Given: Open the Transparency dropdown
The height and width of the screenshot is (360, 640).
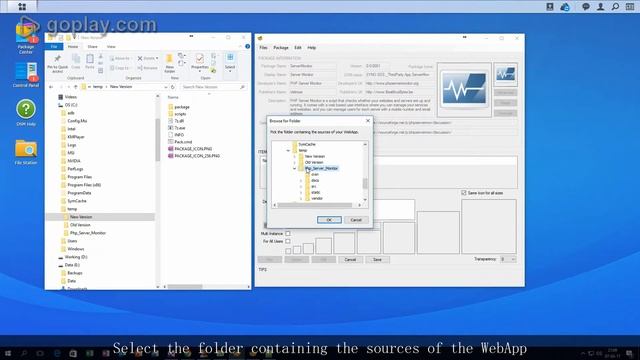Looking at the screenshot, I should [508, 259].
